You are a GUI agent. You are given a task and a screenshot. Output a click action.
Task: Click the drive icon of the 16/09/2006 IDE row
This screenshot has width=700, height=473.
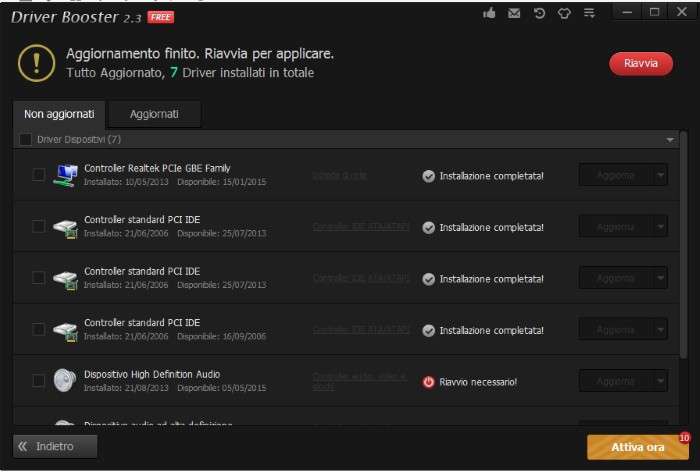pos(65,331)
